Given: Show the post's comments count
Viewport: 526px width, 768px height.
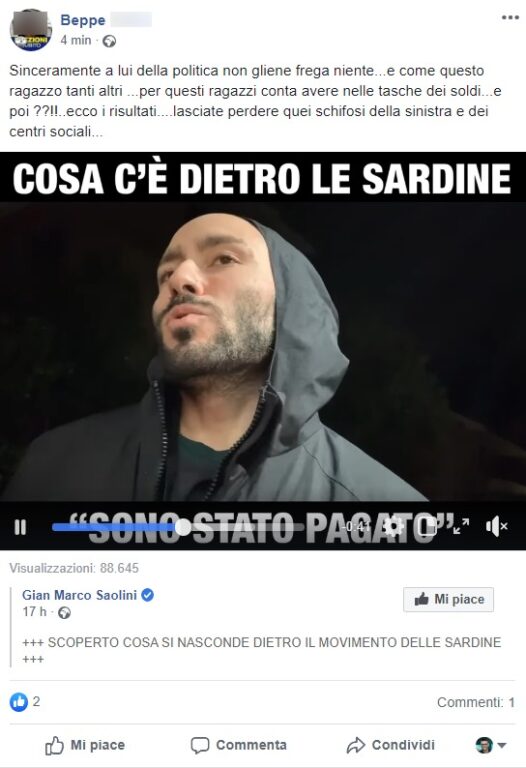Looking at the screenshot, I should 476,702.
